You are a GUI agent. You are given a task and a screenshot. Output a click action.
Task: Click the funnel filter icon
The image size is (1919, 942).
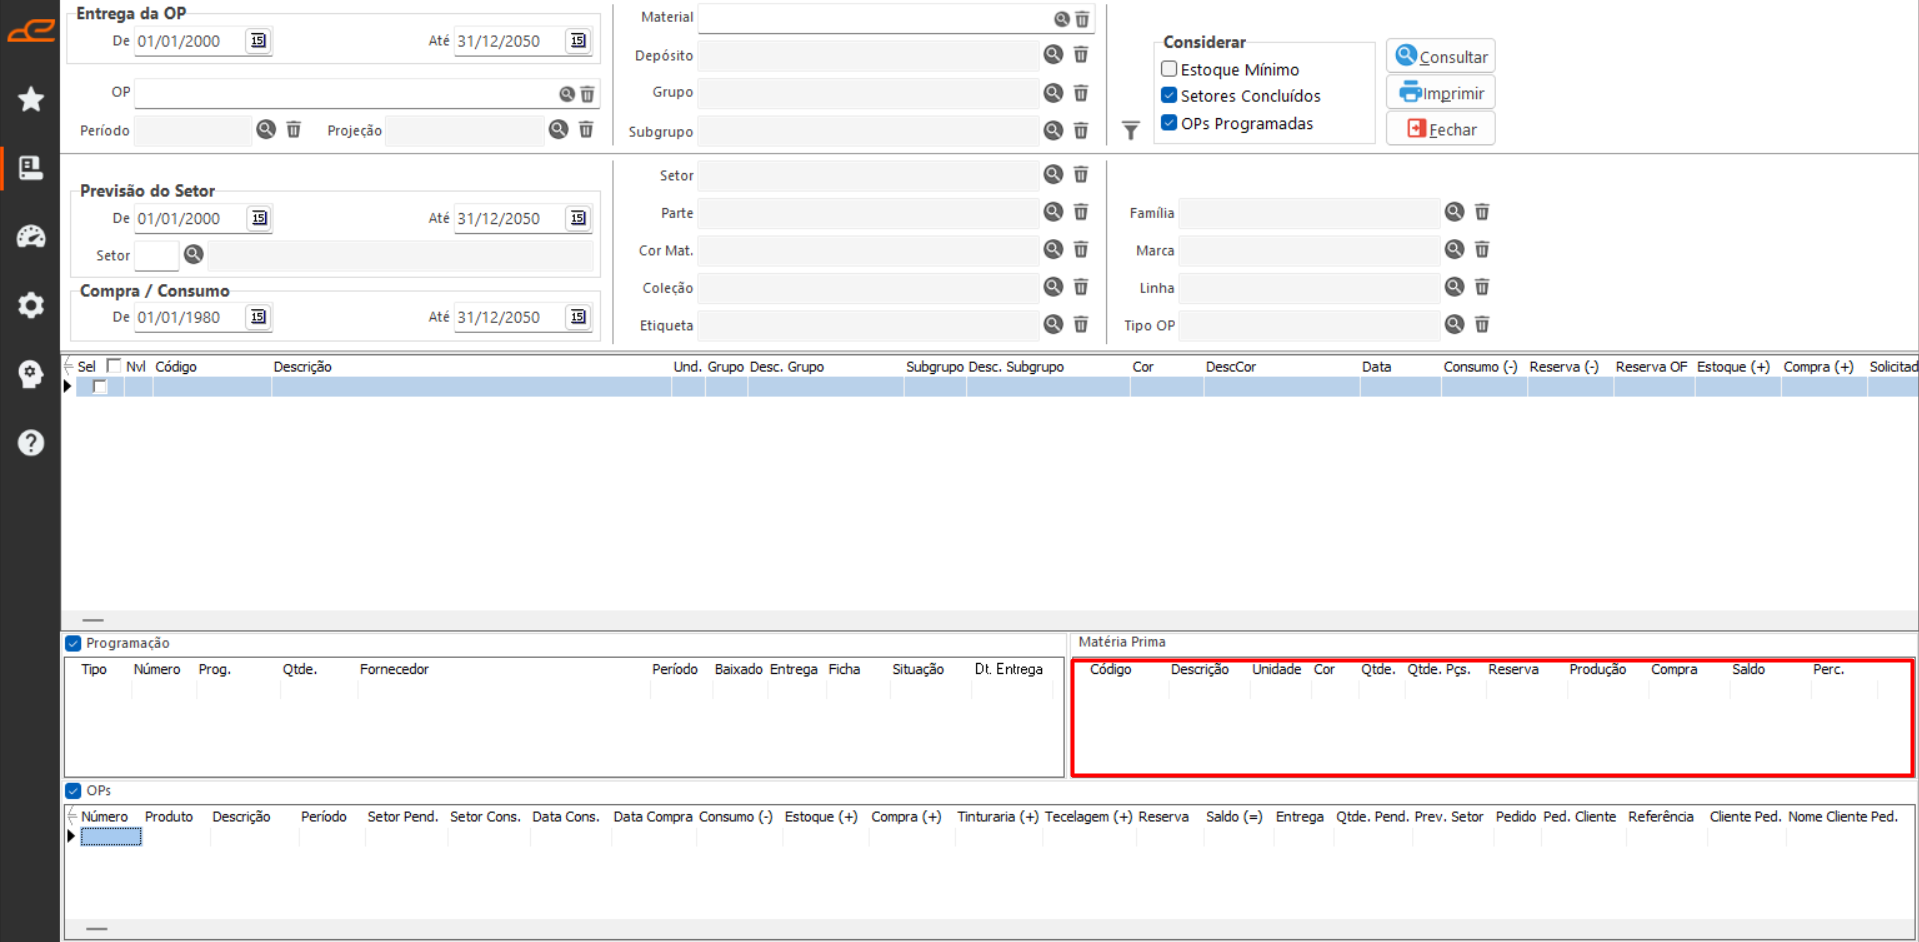pos(1131,131)
